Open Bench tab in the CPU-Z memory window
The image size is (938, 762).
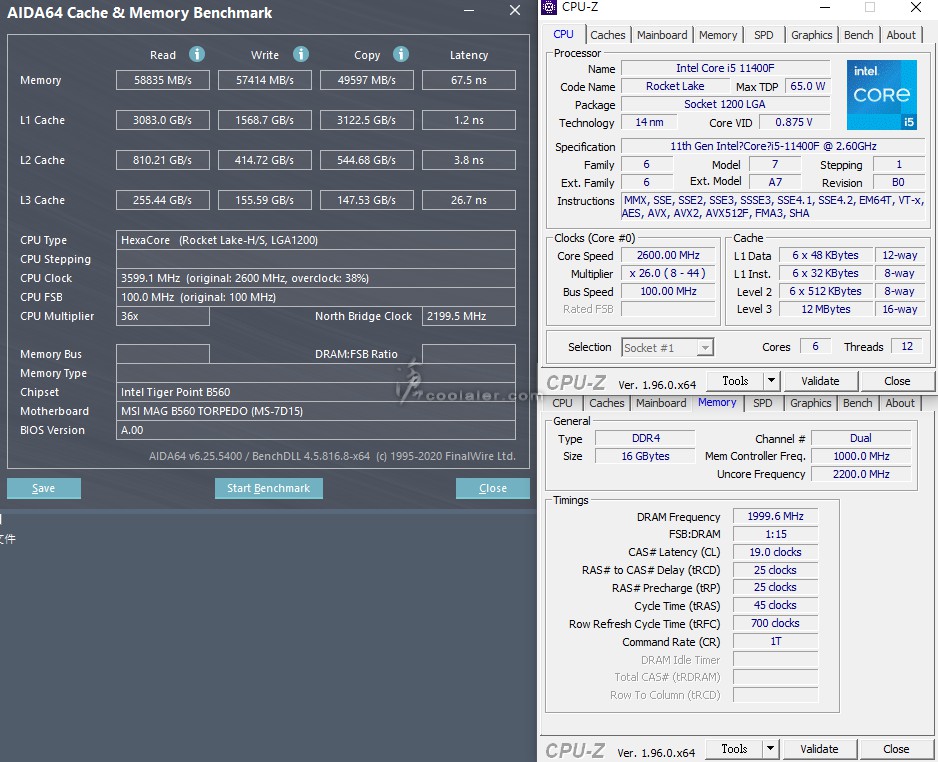pyautogui.click(x=857, y=403)
